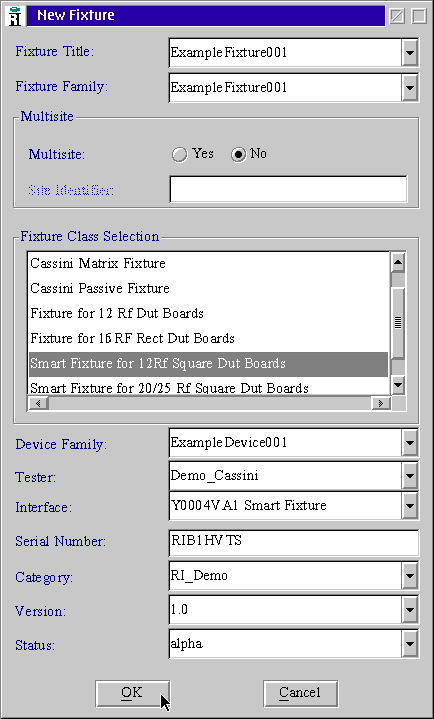The height and width of the screenshot is (719, 434).
Task: Expand the Fixture Family combo box
Action: coord(409,87)
